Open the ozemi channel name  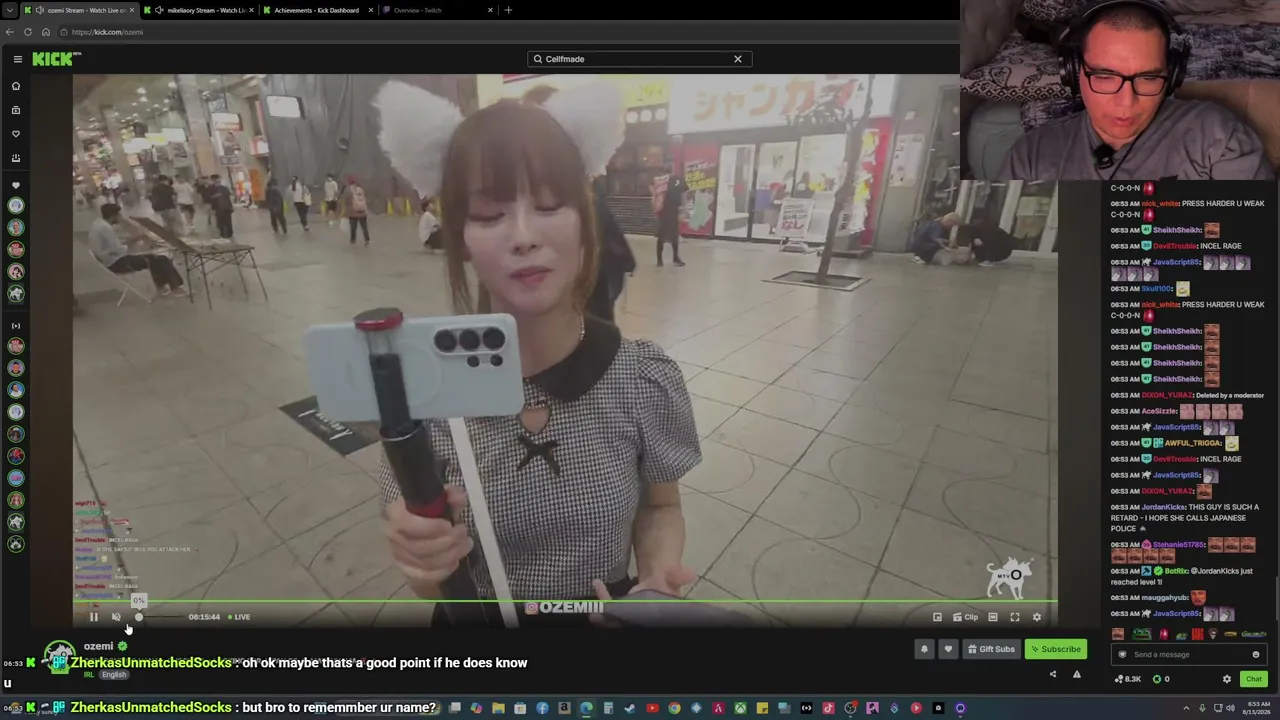(x=98, y=646)
